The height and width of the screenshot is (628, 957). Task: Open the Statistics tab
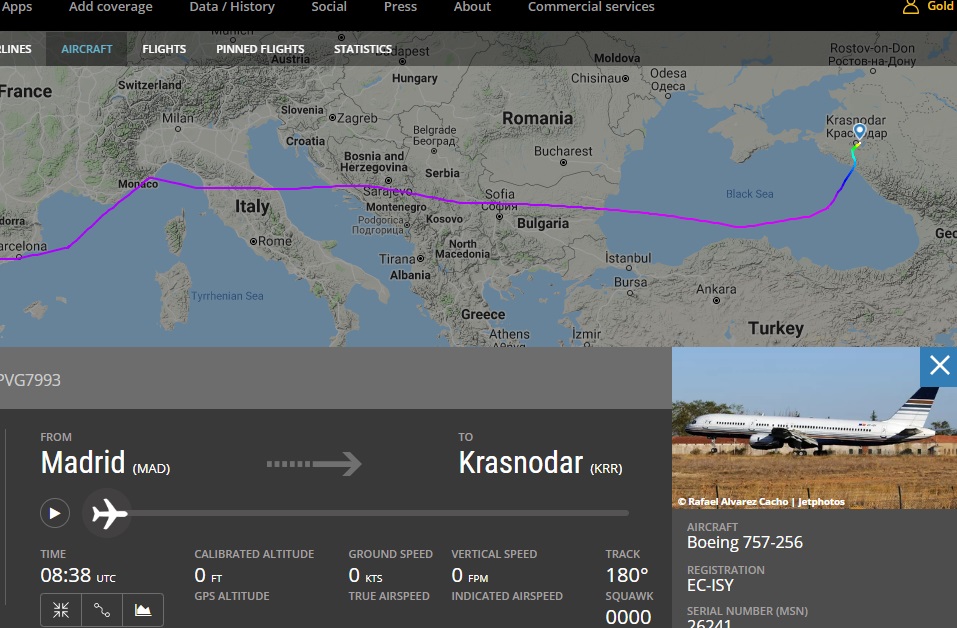click(363, 49)
